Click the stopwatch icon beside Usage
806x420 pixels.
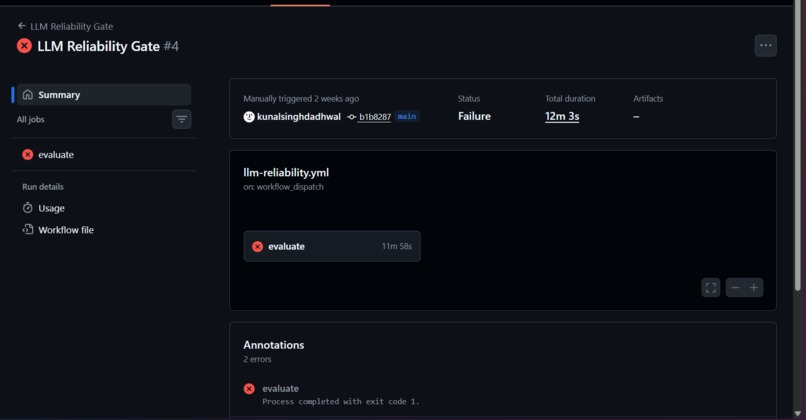click(28, 208)
